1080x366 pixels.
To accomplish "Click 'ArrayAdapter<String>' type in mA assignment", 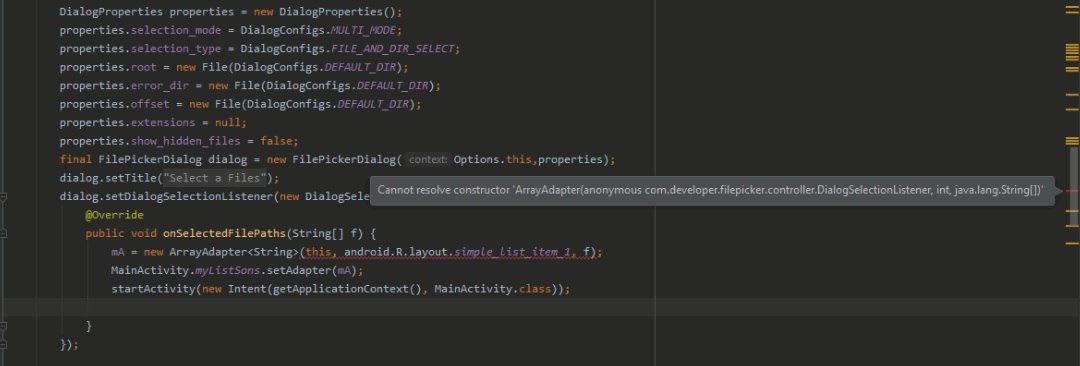I will (234, 252).
